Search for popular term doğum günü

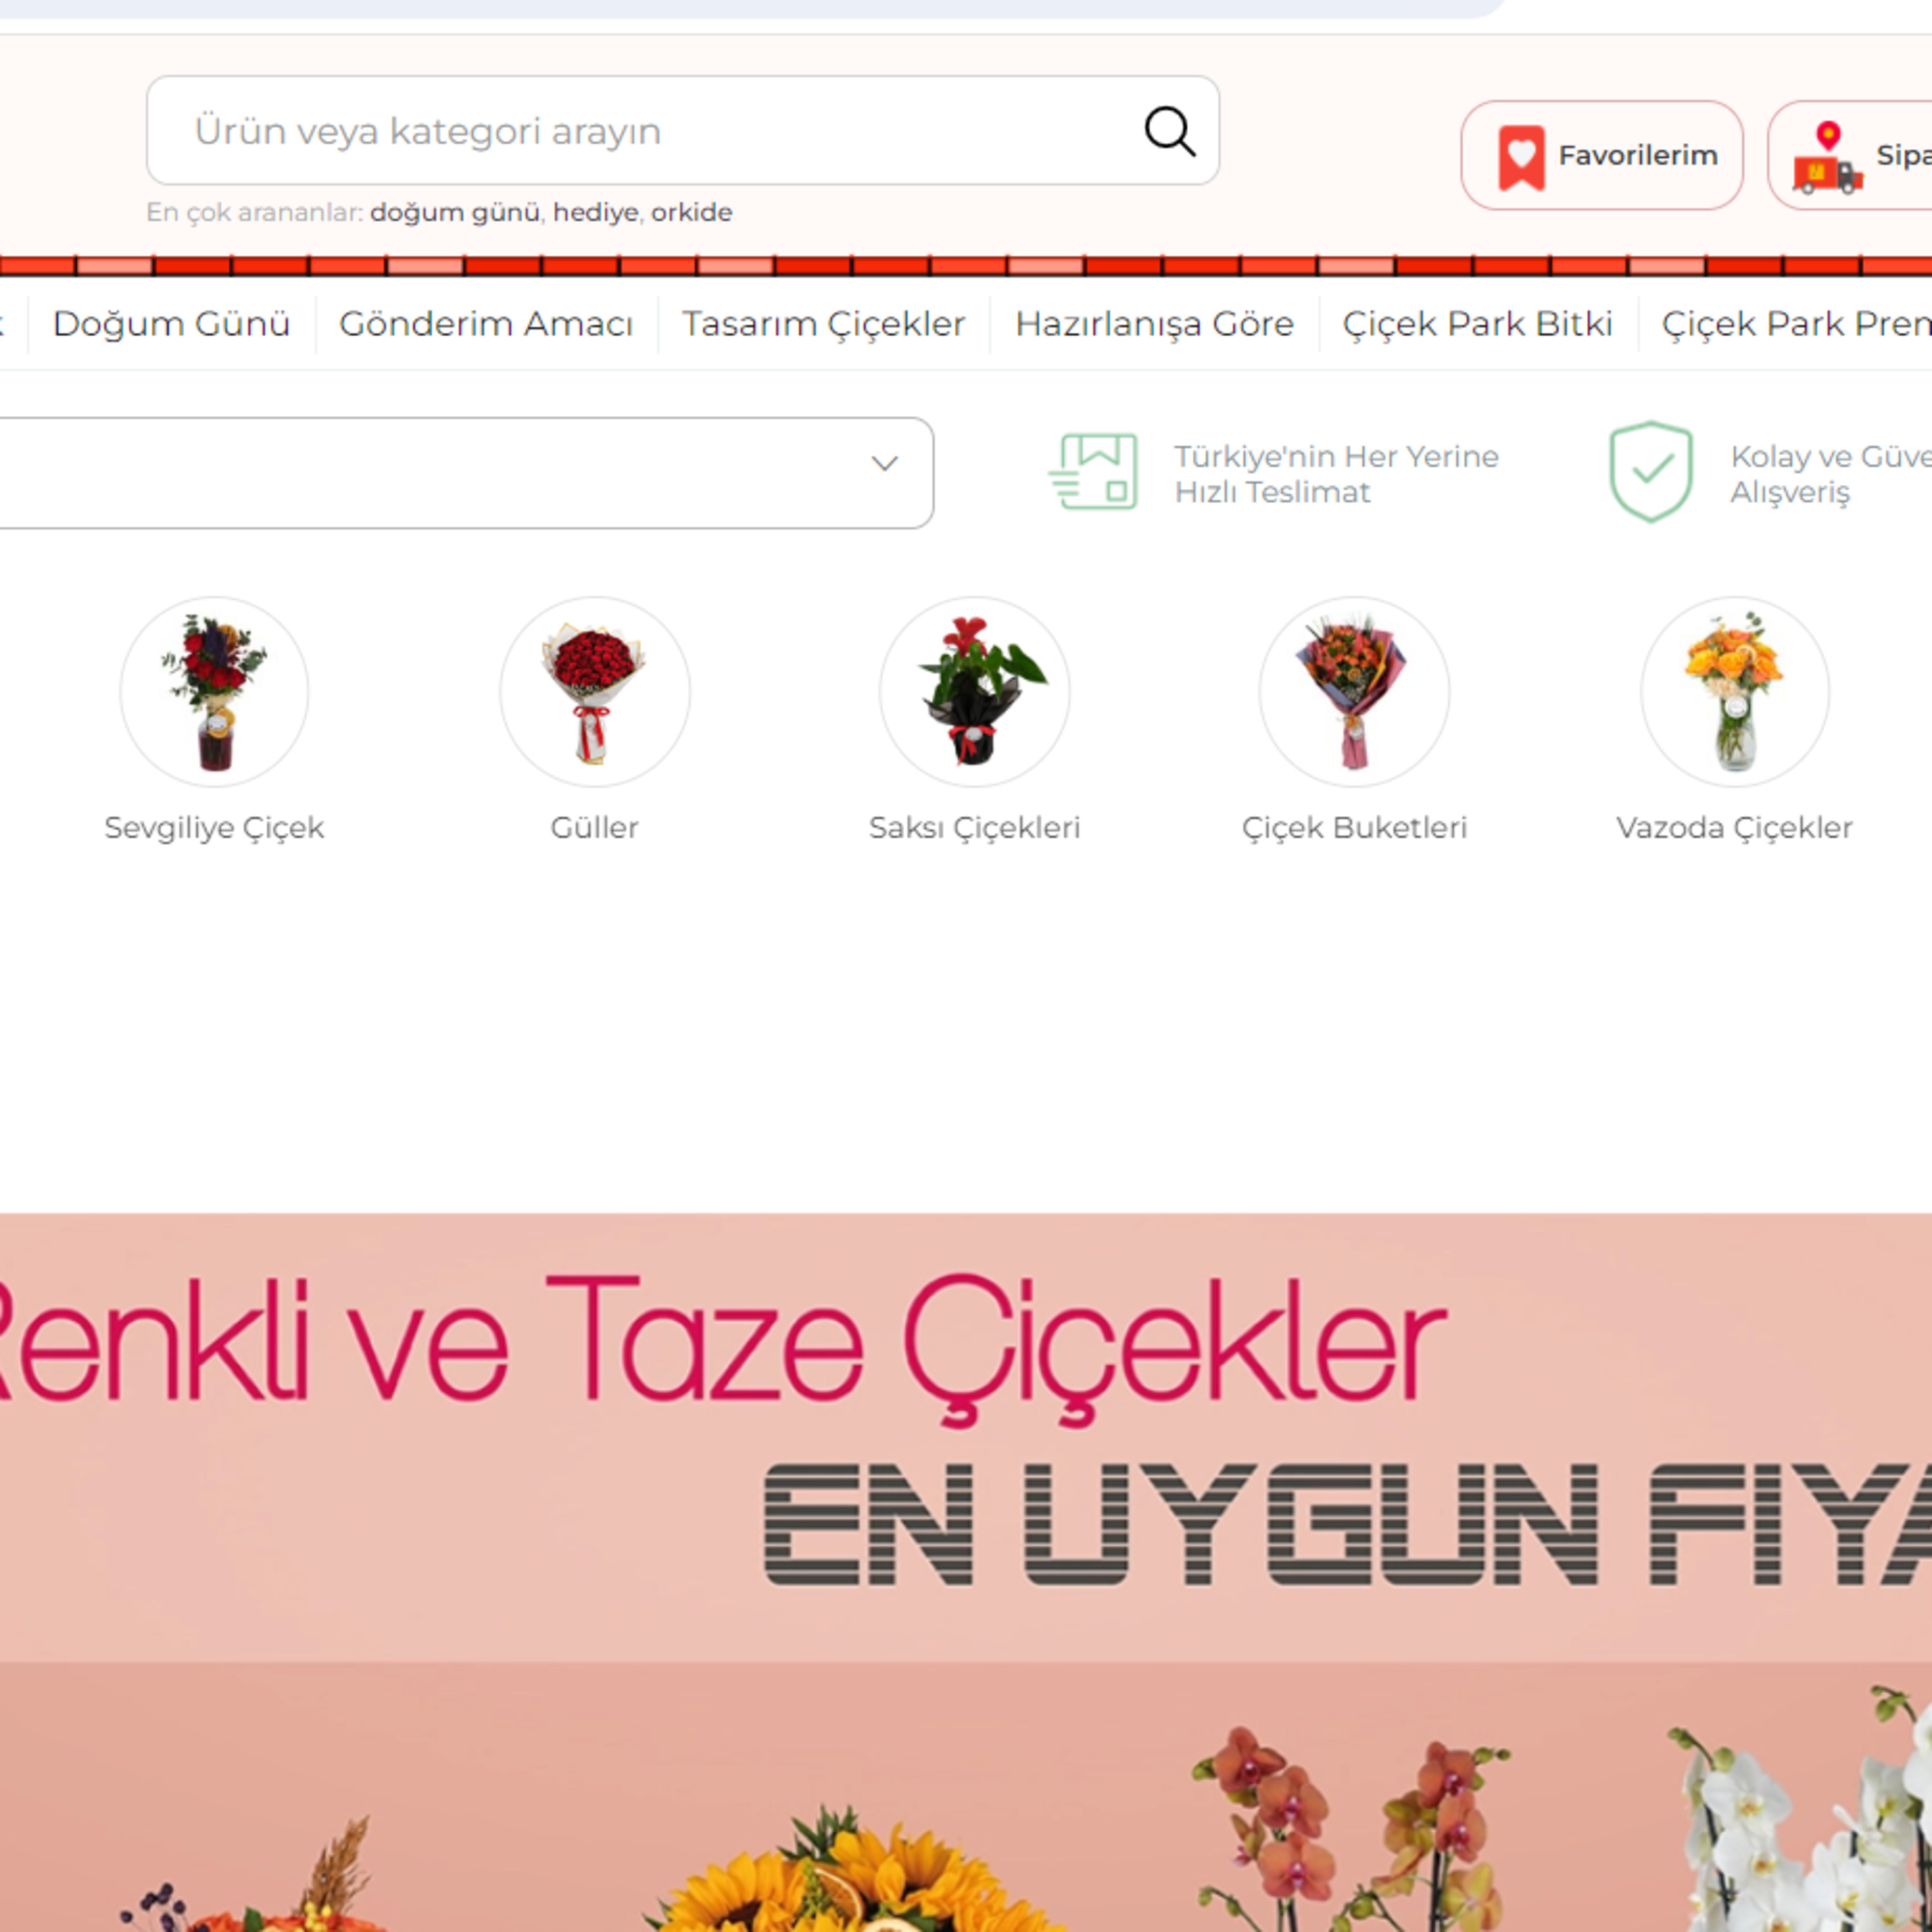coord(455,212)
